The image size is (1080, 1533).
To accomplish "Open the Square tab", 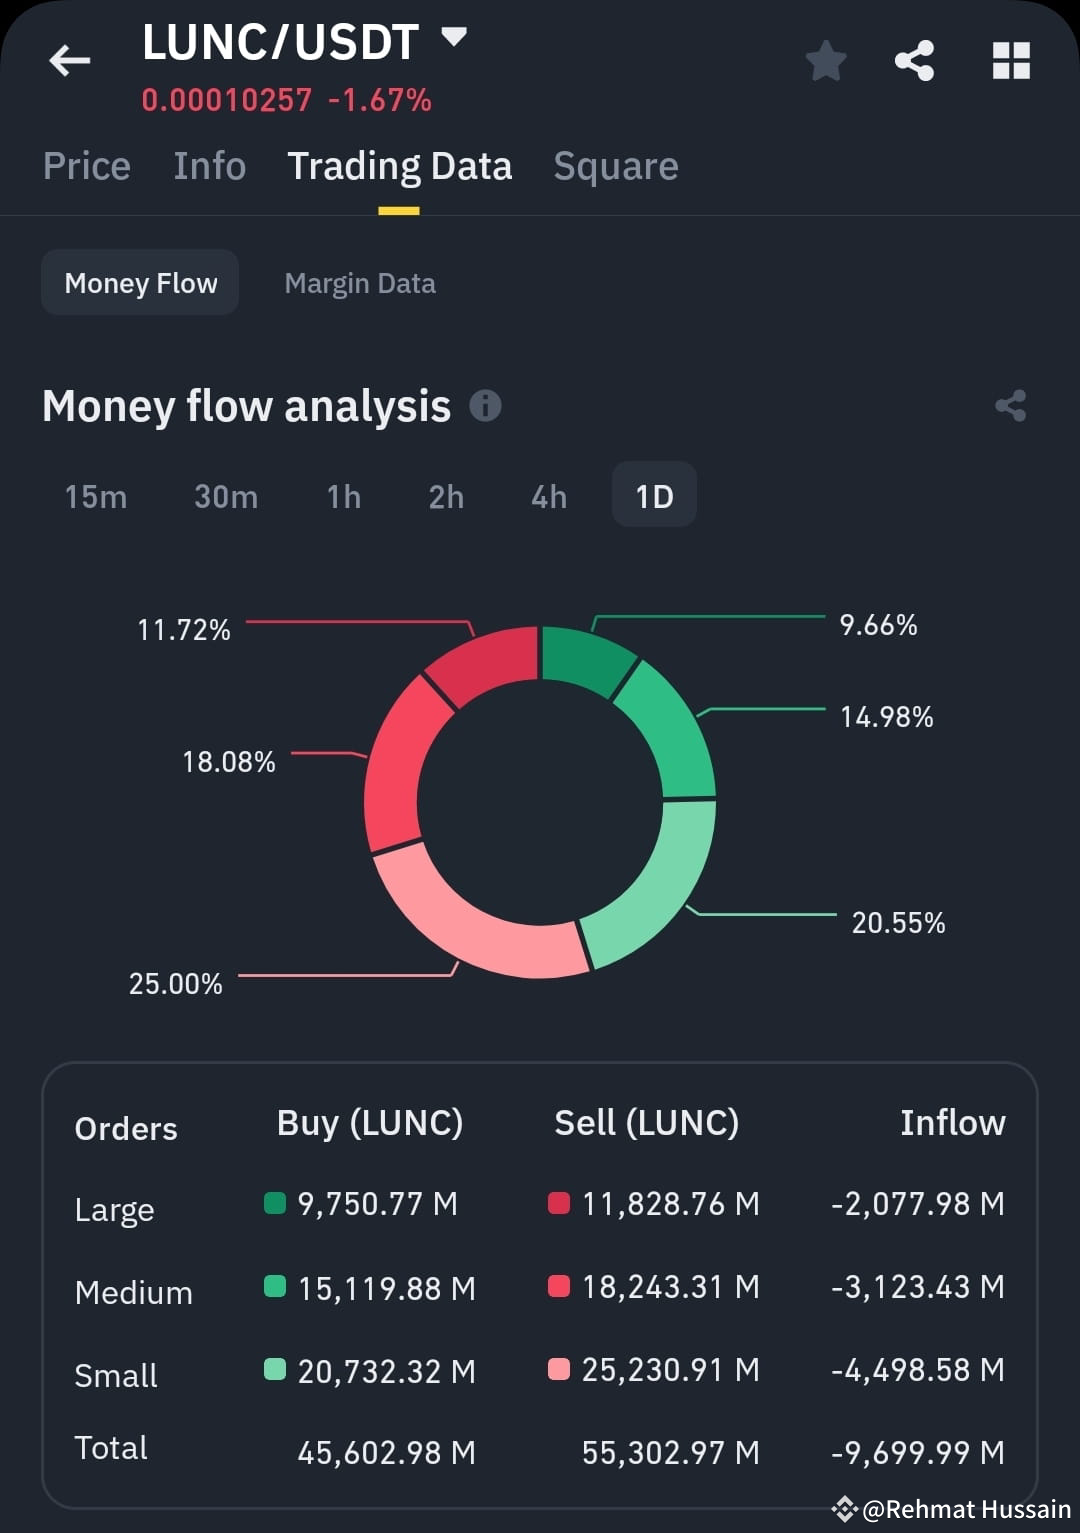I will pos(615,166).
